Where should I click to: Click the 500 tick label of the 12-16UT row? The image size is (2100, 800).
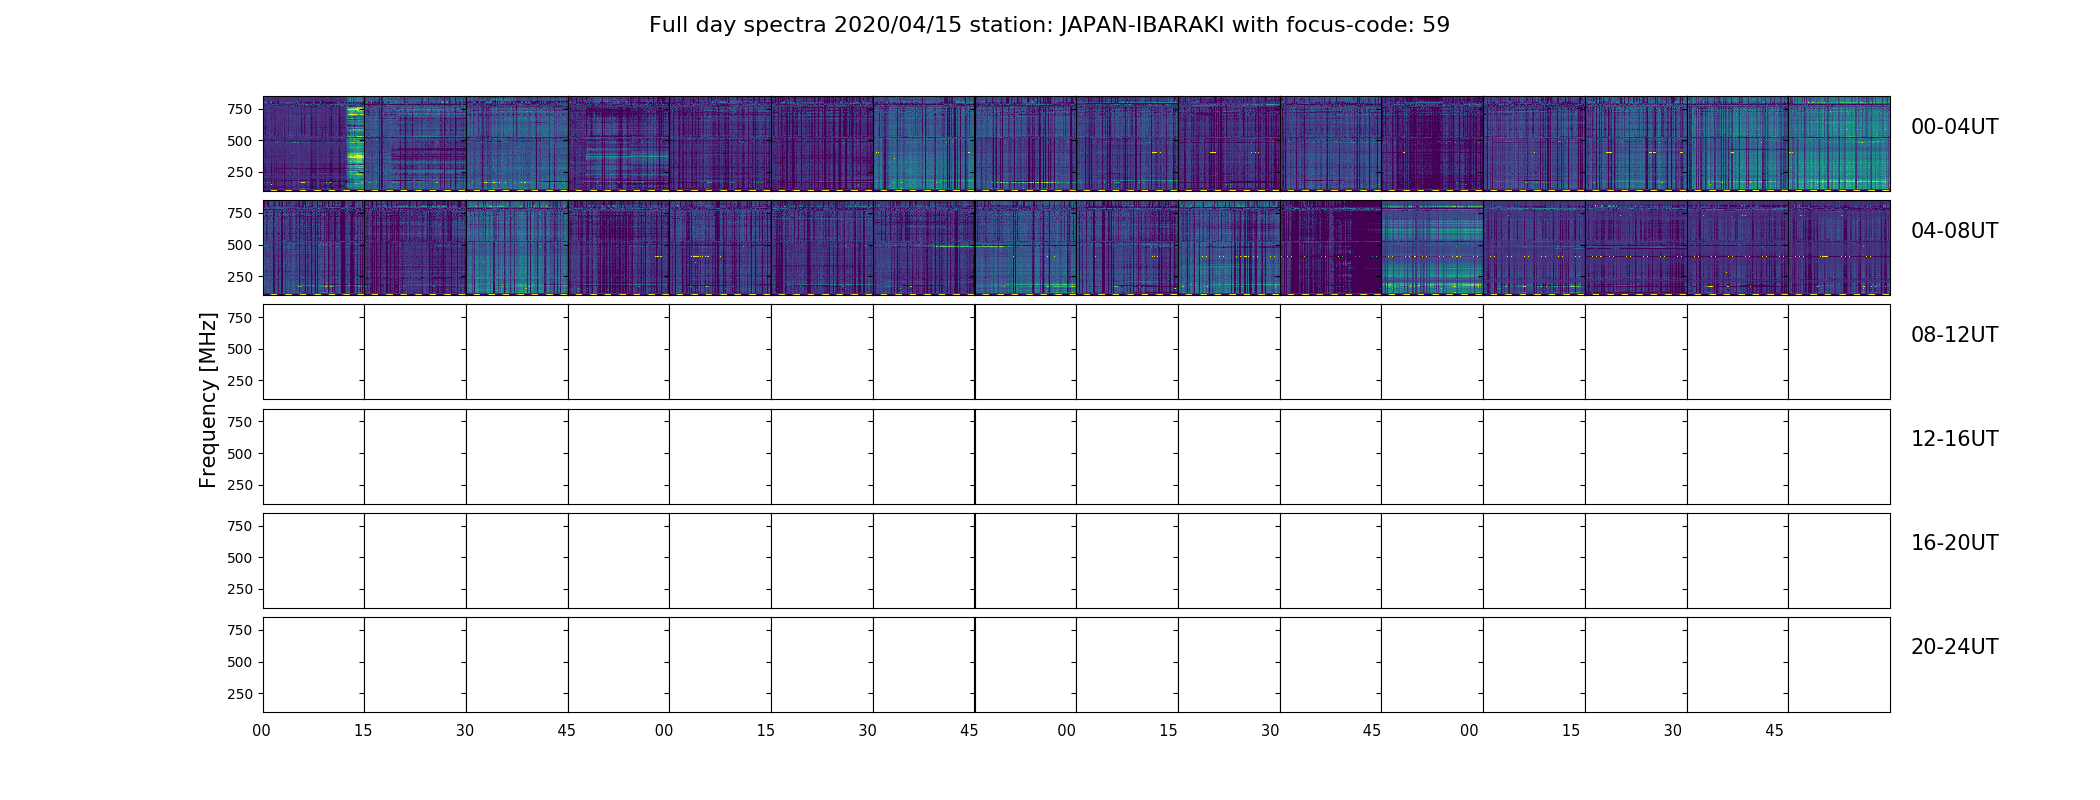click(x=239, y=454)
